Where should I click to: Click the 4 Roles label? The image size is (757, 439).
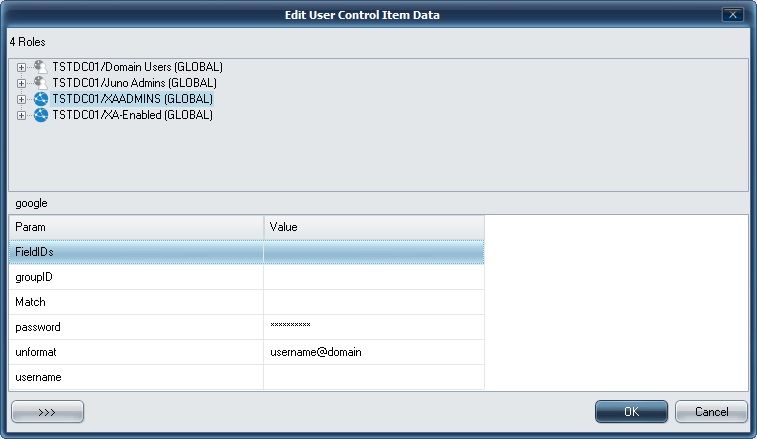(28, 42)
